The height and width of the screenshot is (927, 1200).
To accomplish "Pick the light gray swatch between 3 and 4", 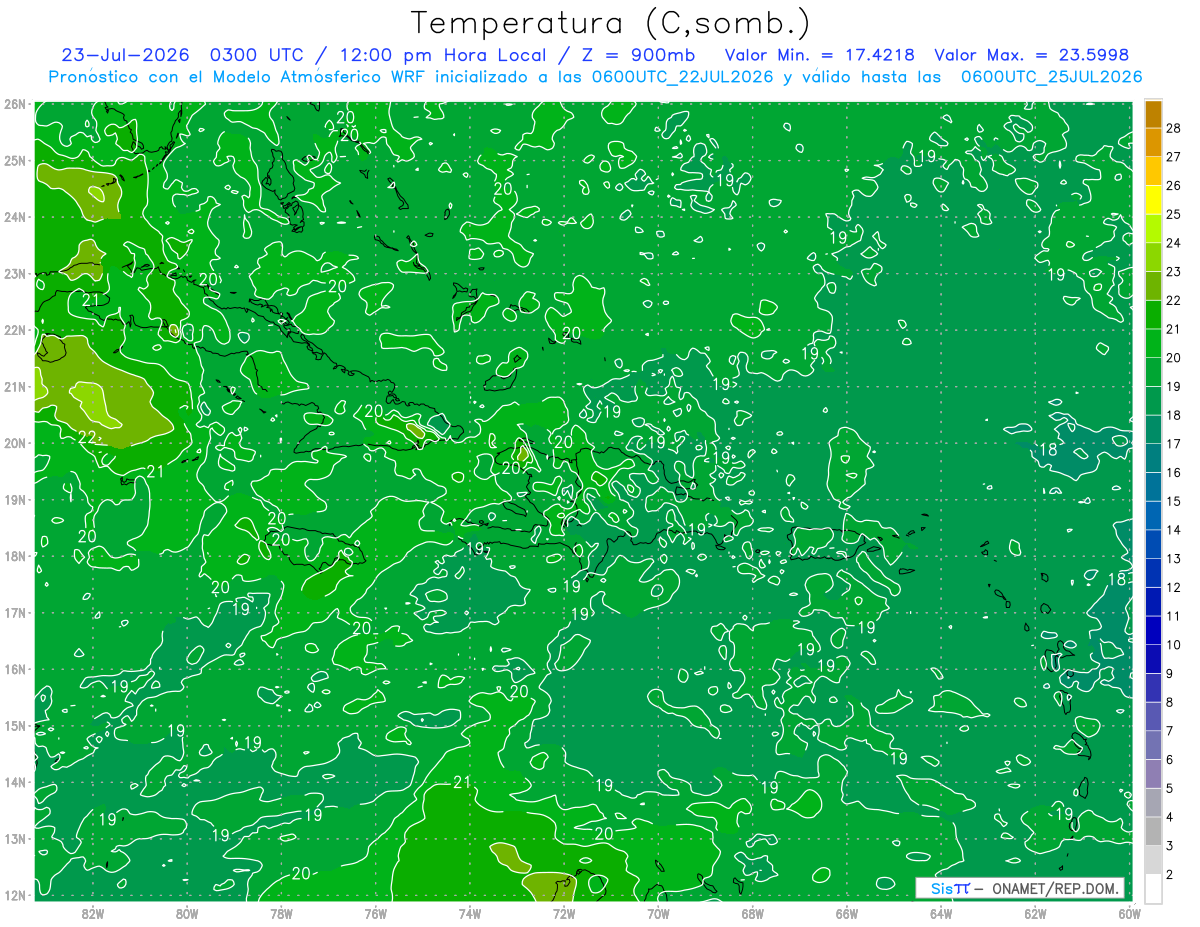I will (1153, 832).
